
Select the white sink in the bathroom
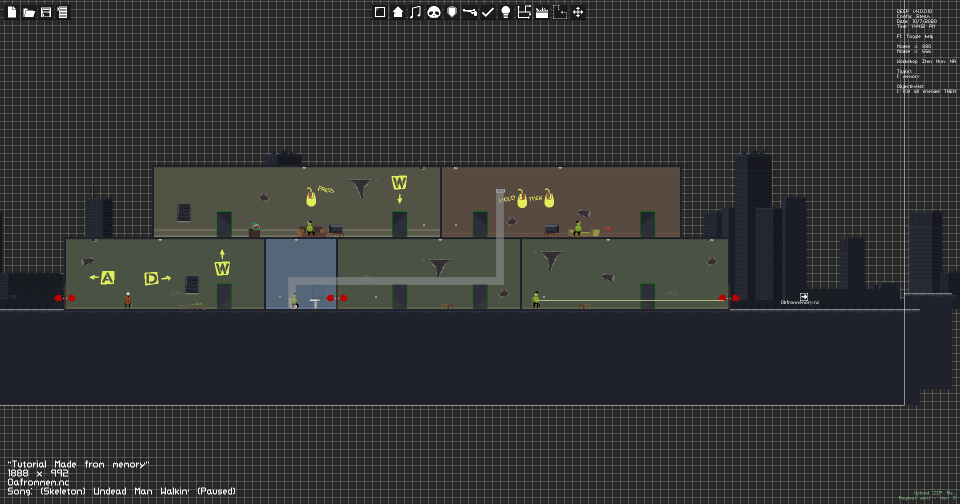(x=315, y=303)
